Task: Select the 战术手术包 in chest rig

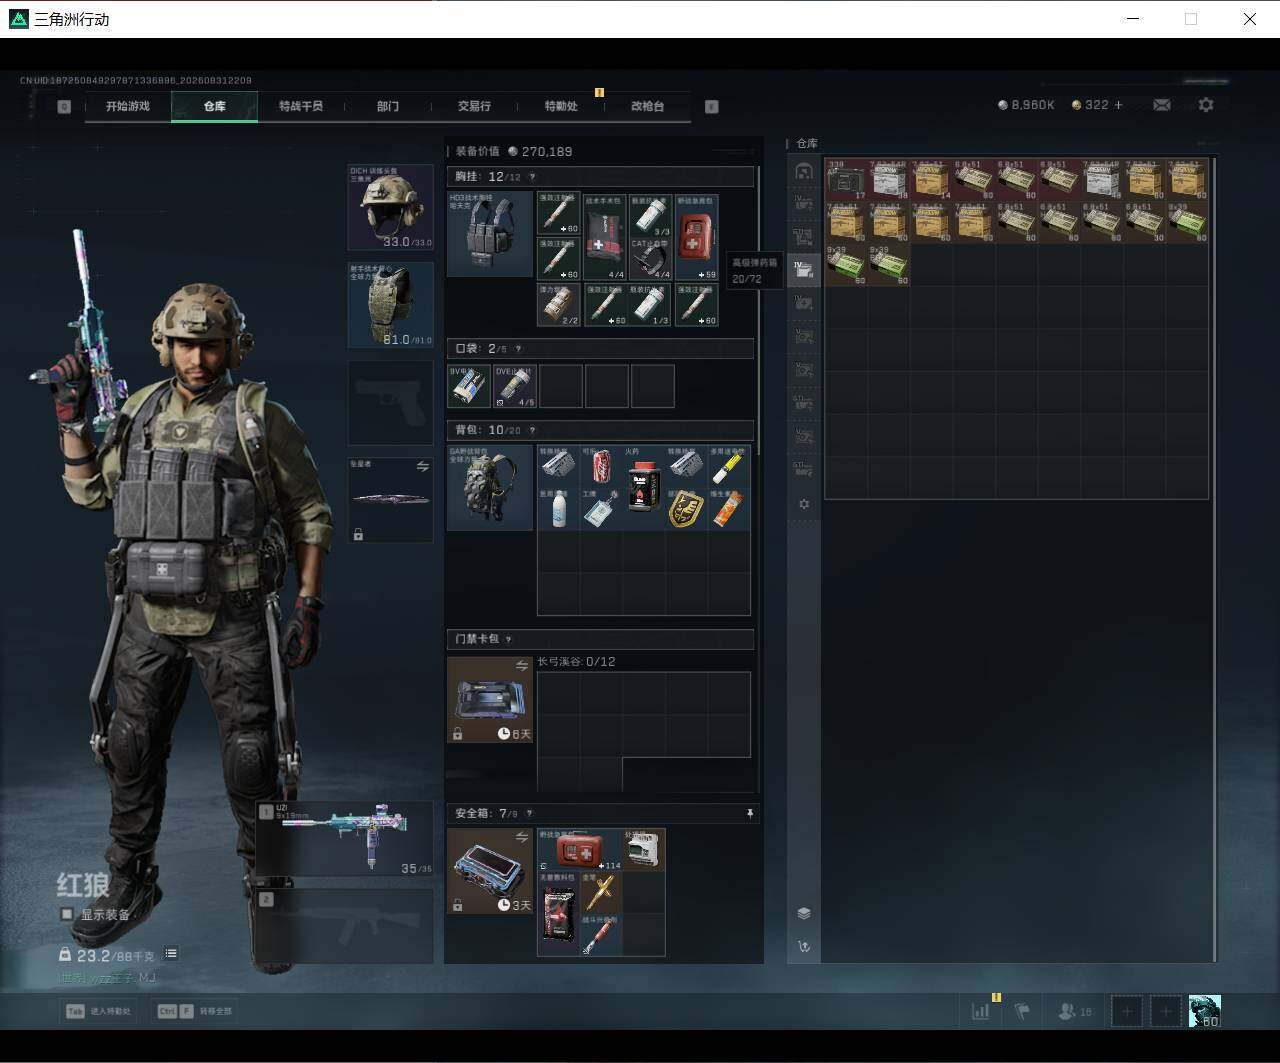Action: (x=605, y=237)
